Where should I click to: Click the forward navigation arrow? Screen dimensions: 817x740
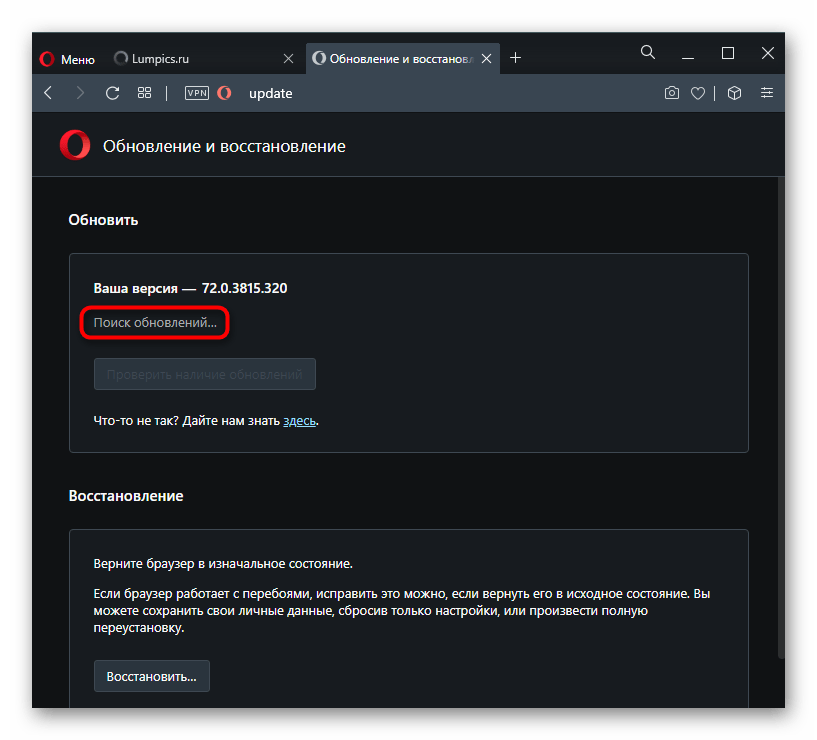(80, 93)
